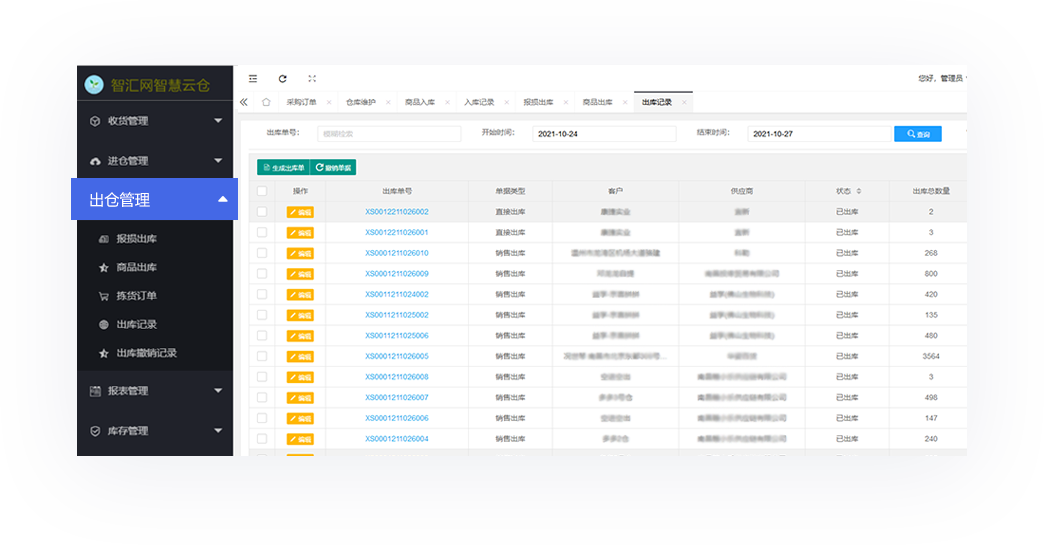Click the 出库总数量 column header
Image resolution: width=1044 pixels, height=545 pixels.
[931, 191]
